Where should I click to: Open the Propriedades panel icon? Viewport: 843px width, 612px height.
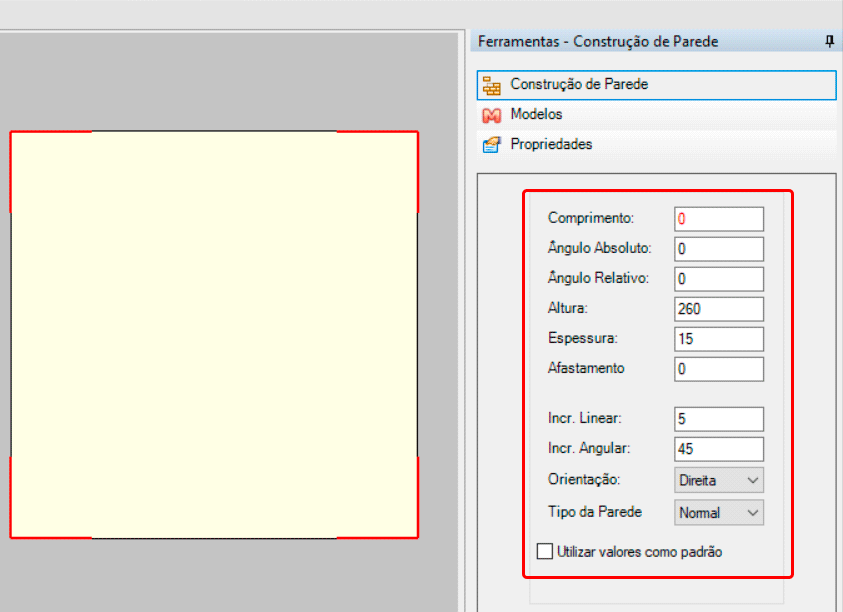[490, 145]
